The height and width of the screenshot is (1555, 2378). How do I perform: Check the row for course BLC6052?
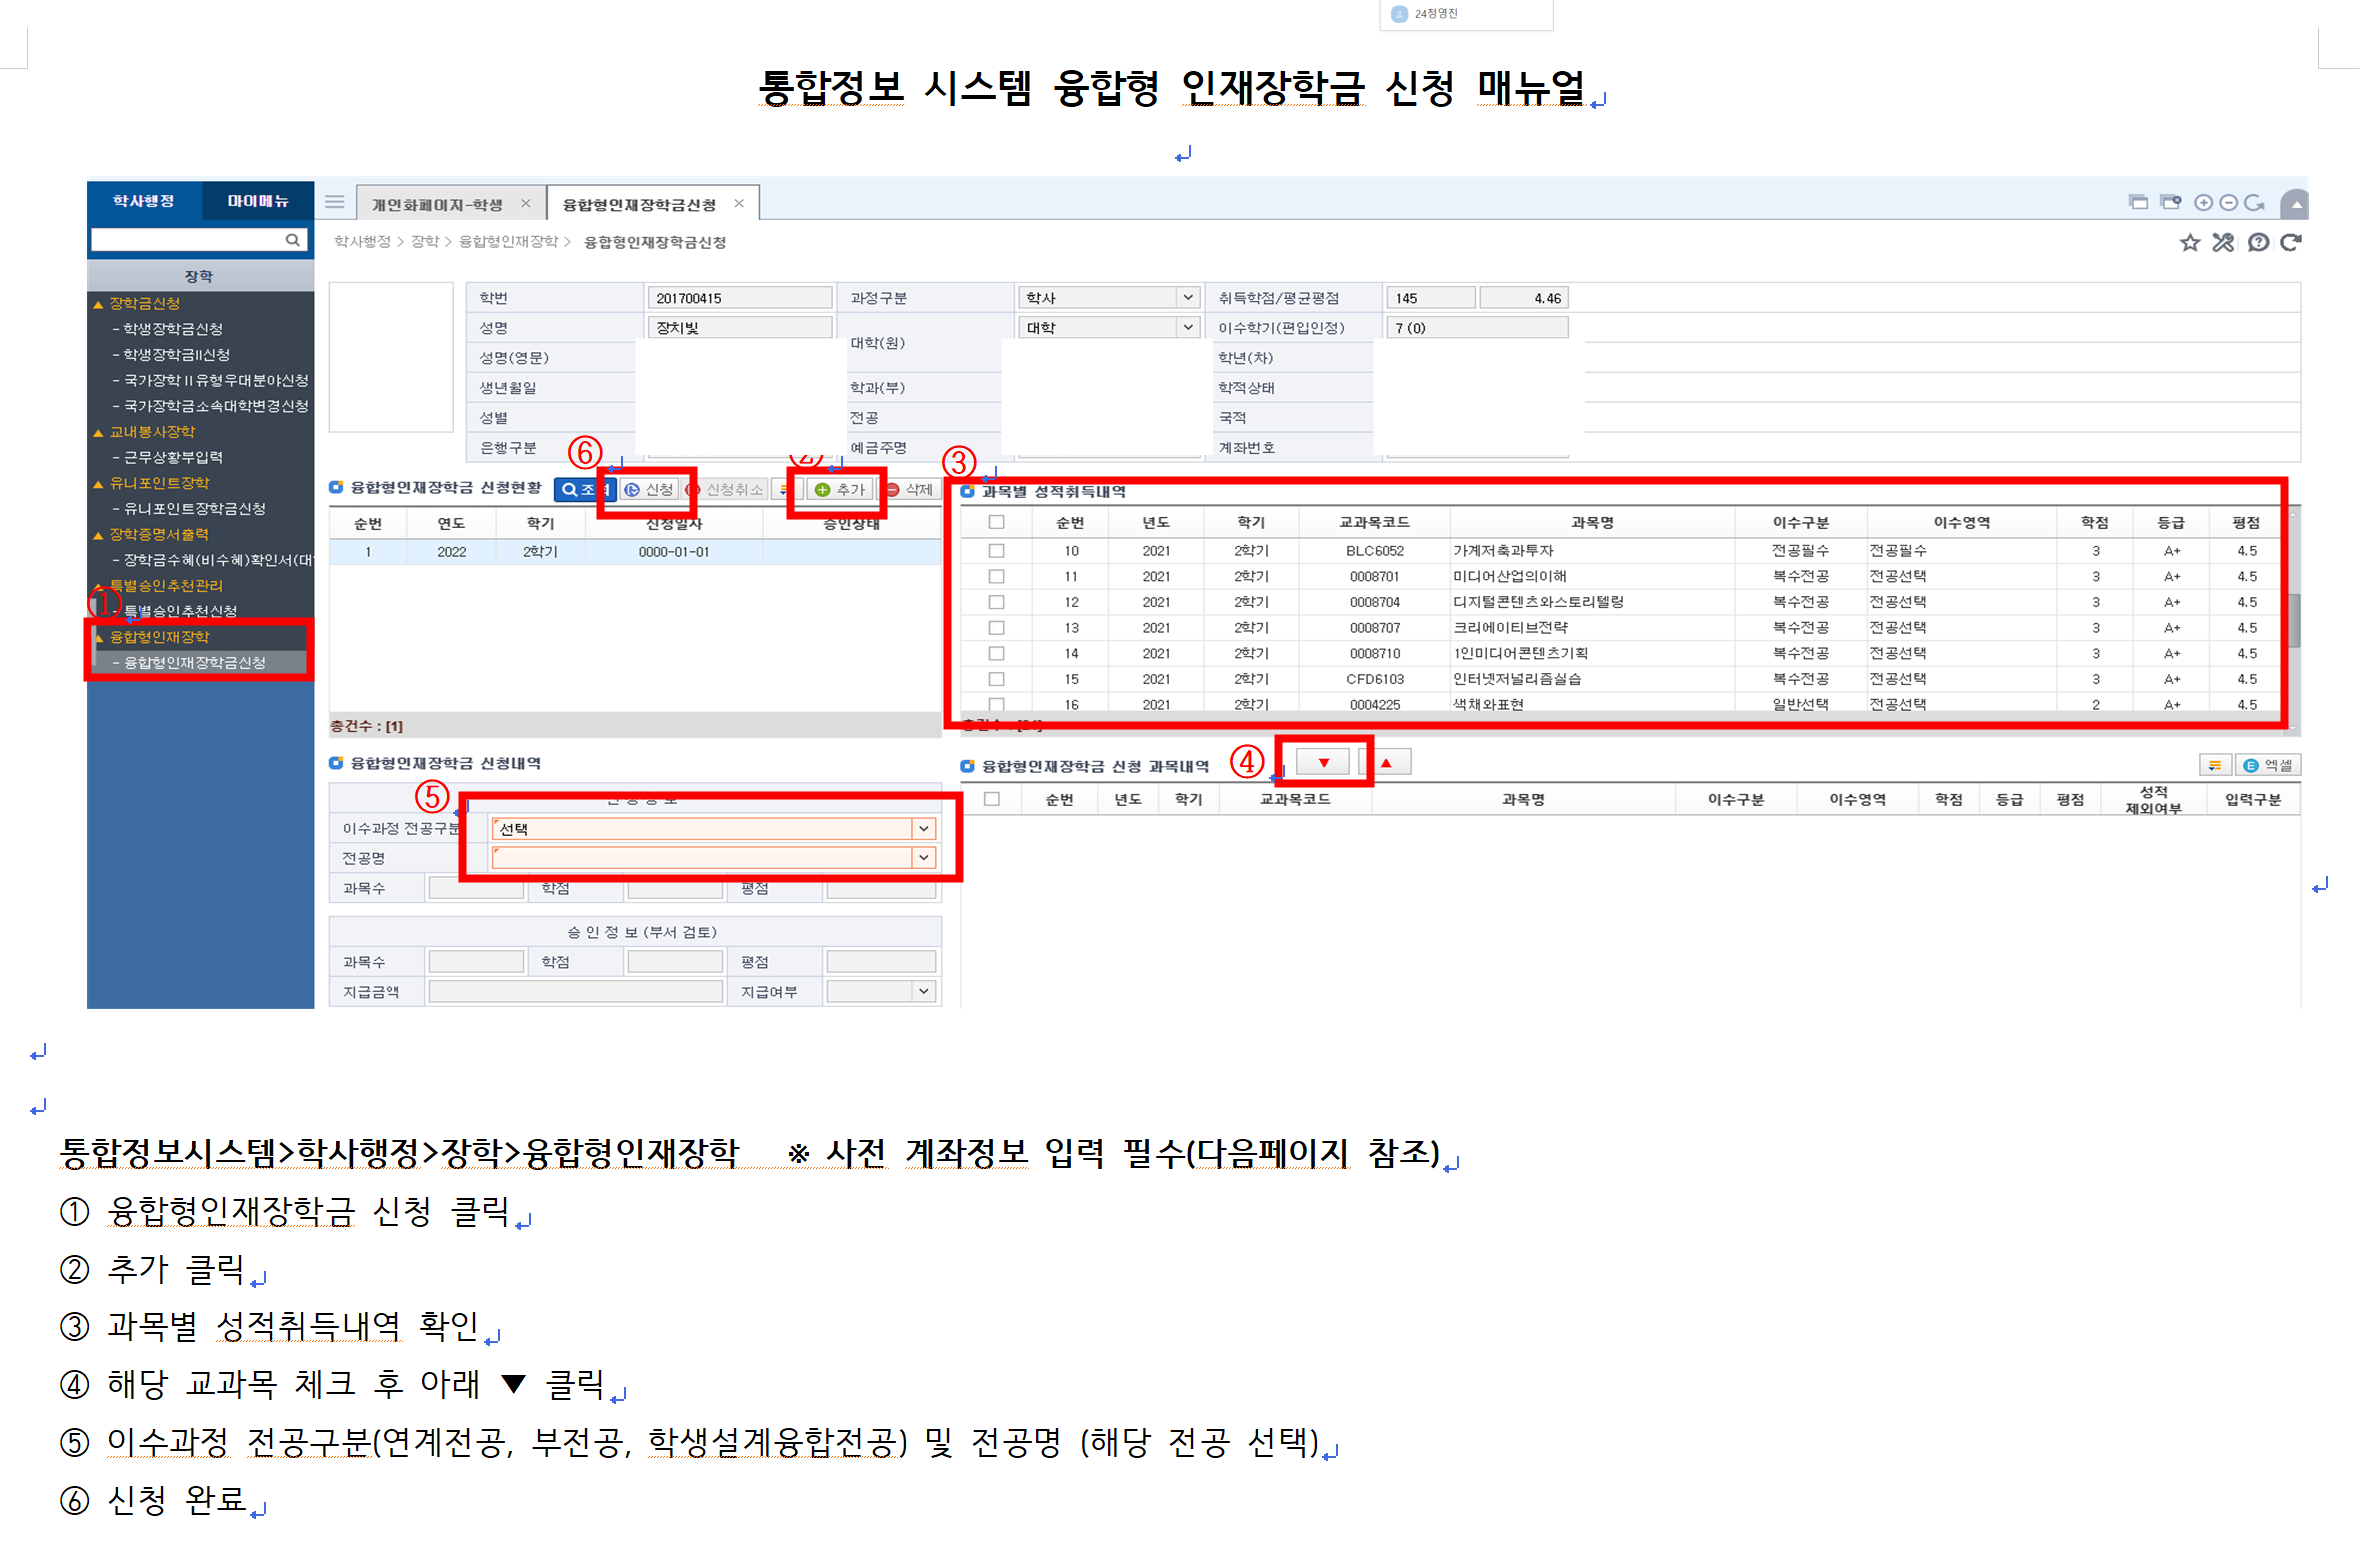[996, 551]
